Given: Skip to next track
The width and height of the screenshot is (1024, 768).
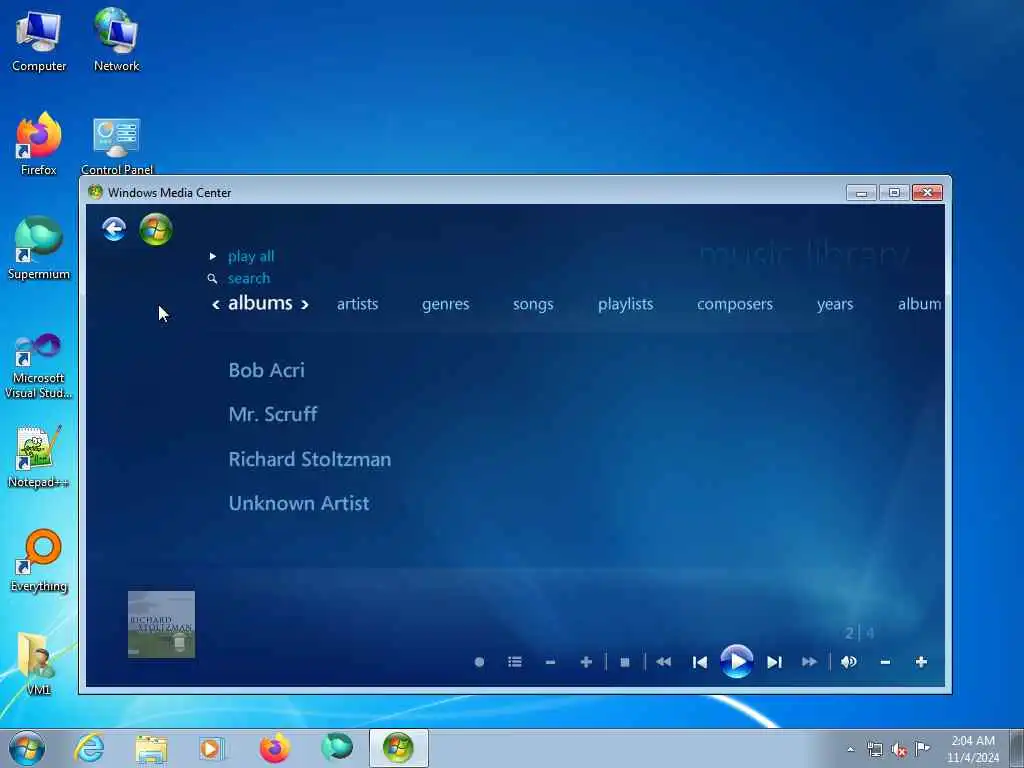Looking at the screenshot, I should [x=774, y=662].
